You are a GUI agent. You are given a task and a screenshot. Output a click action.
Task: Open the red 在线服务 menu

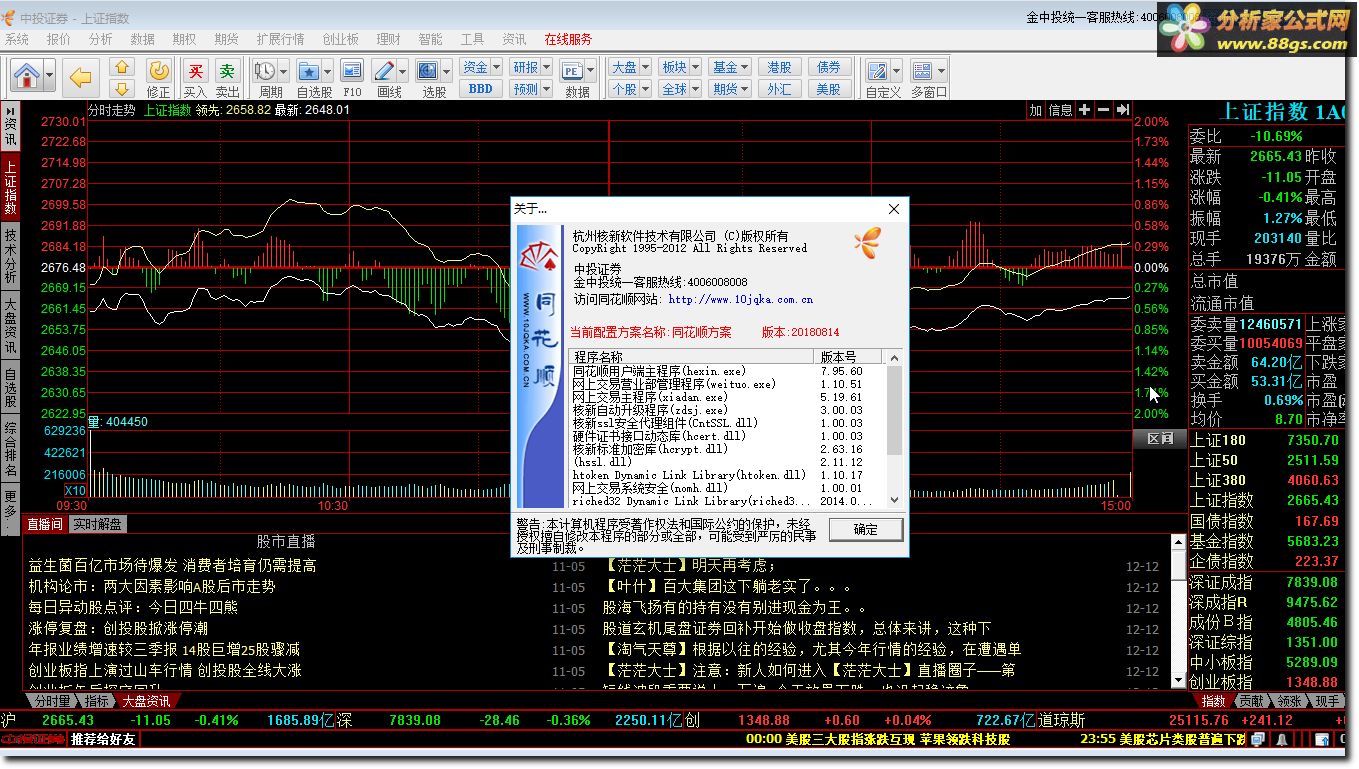tap(568, 39)
